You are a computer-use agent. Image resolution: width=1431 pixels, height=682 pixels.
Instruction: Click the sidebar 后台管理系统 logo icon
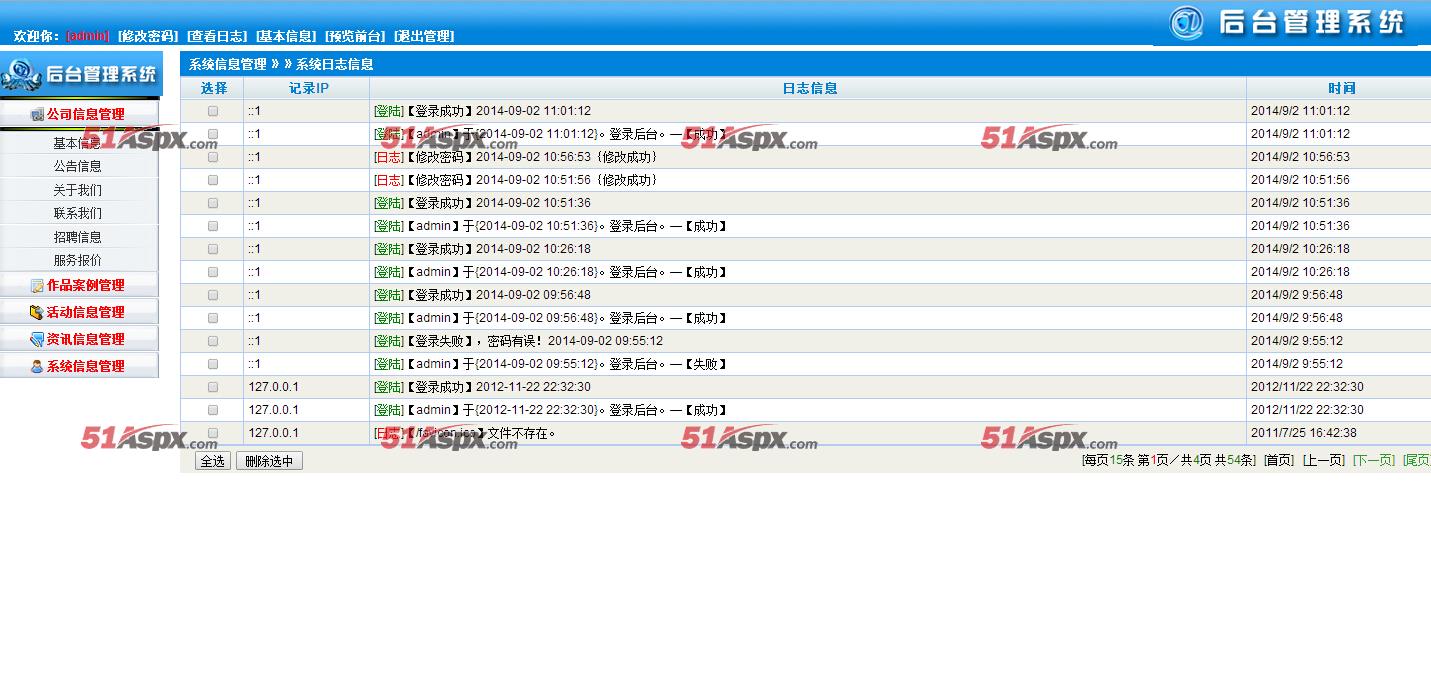[x=21, y=74]
